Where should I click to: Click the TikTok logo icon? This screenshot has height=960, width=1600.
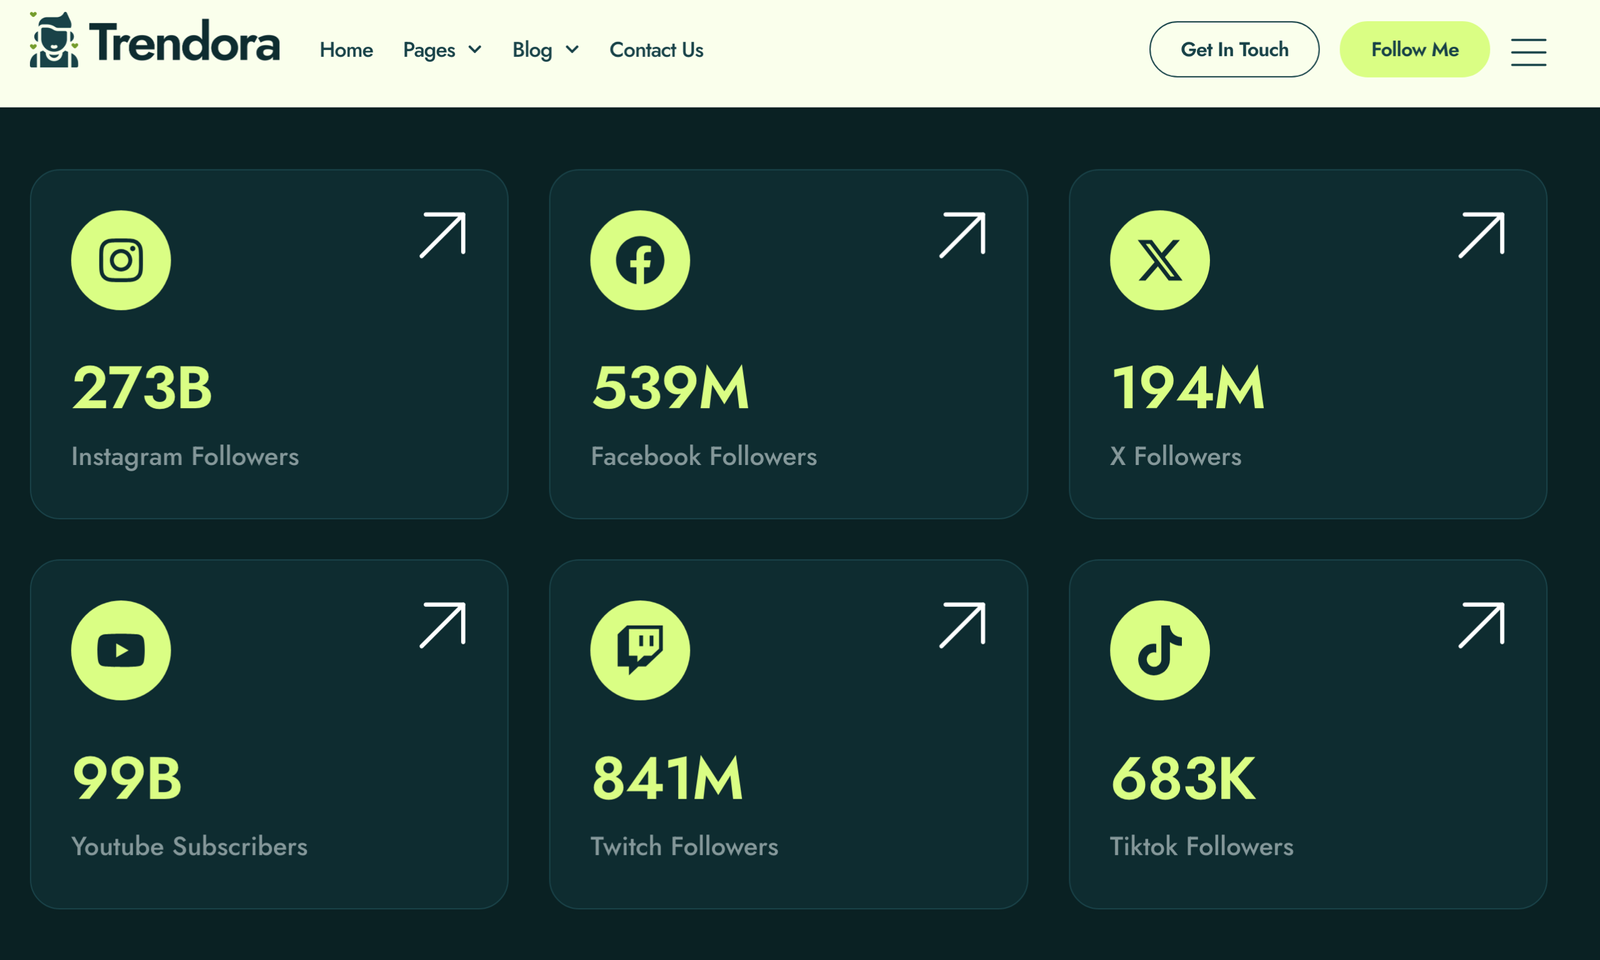(1159, 650)
